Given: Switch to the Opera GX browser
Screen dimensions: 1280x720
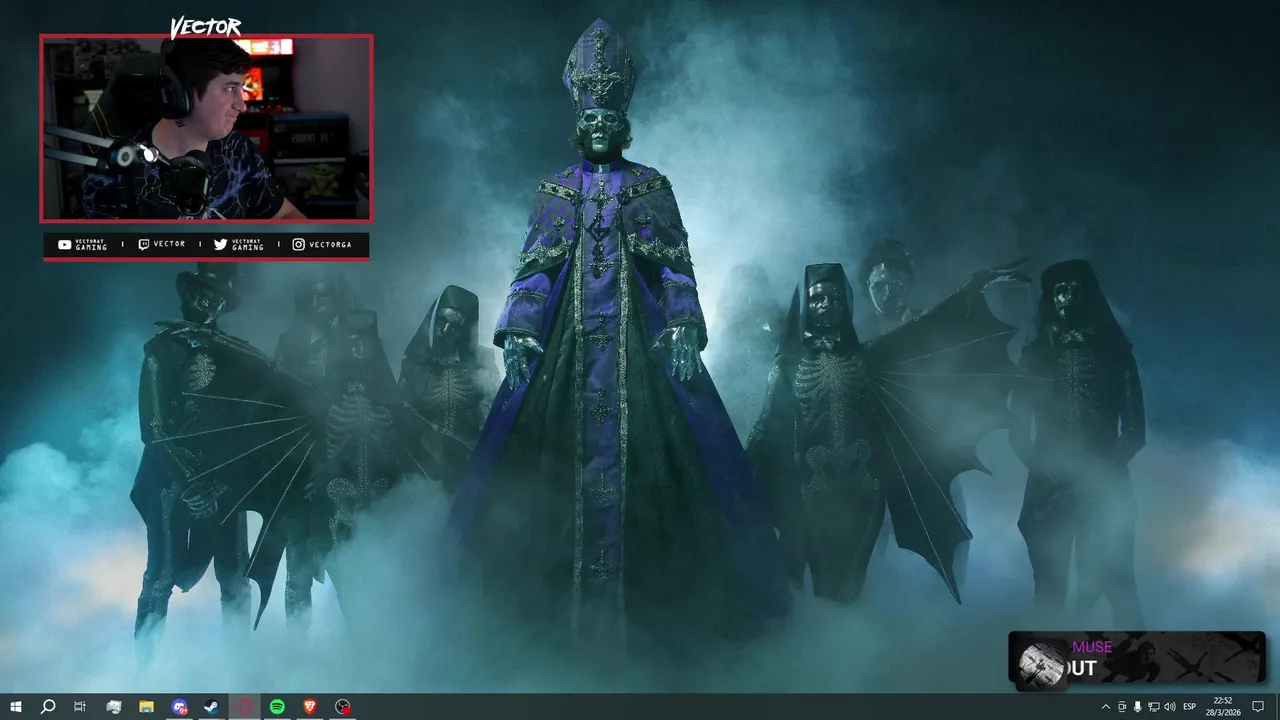Looking at the screenshot, I should 245,707.
